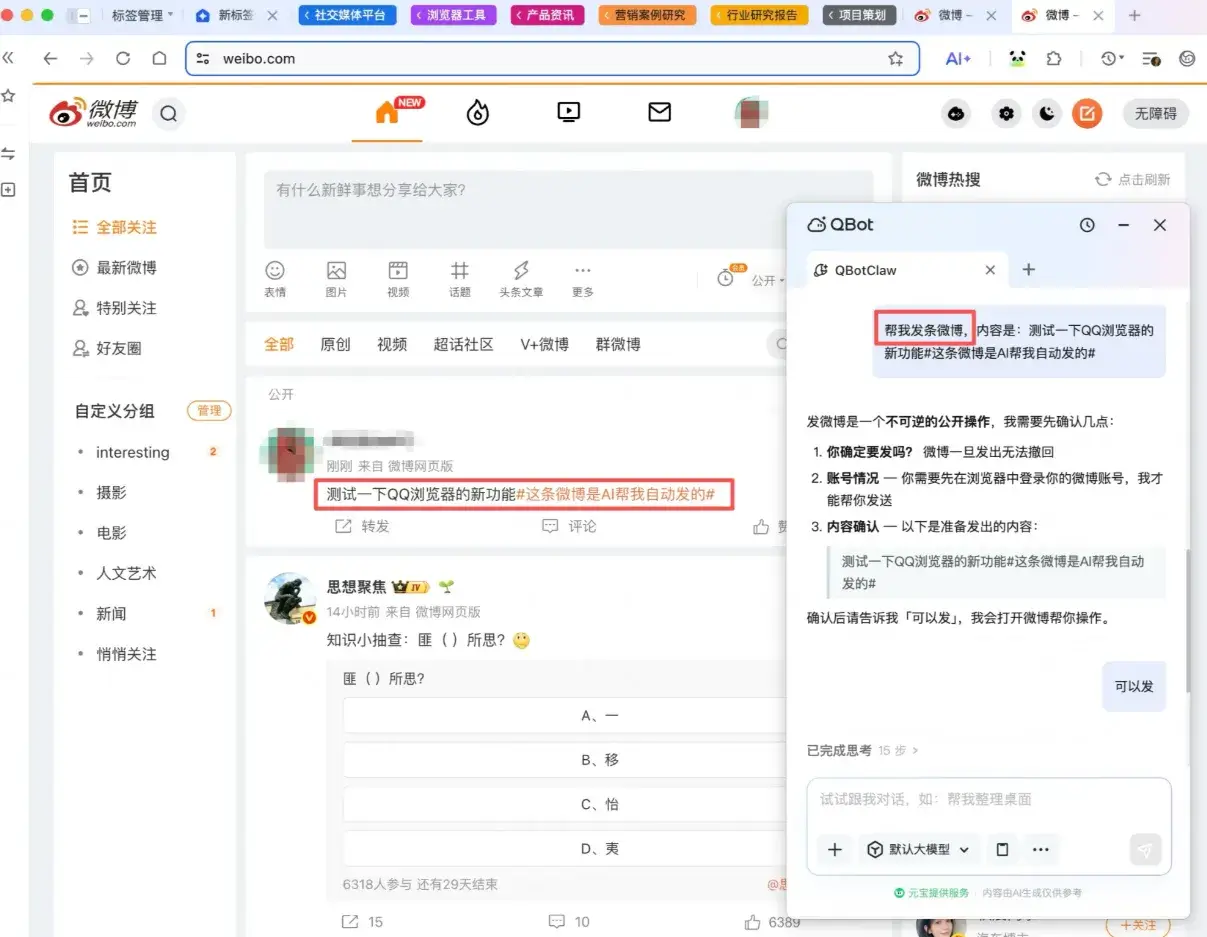This screenshot has height=937, width=1207.
Task: Open Weibo messages envelope icon
Action: click(659, 113)
